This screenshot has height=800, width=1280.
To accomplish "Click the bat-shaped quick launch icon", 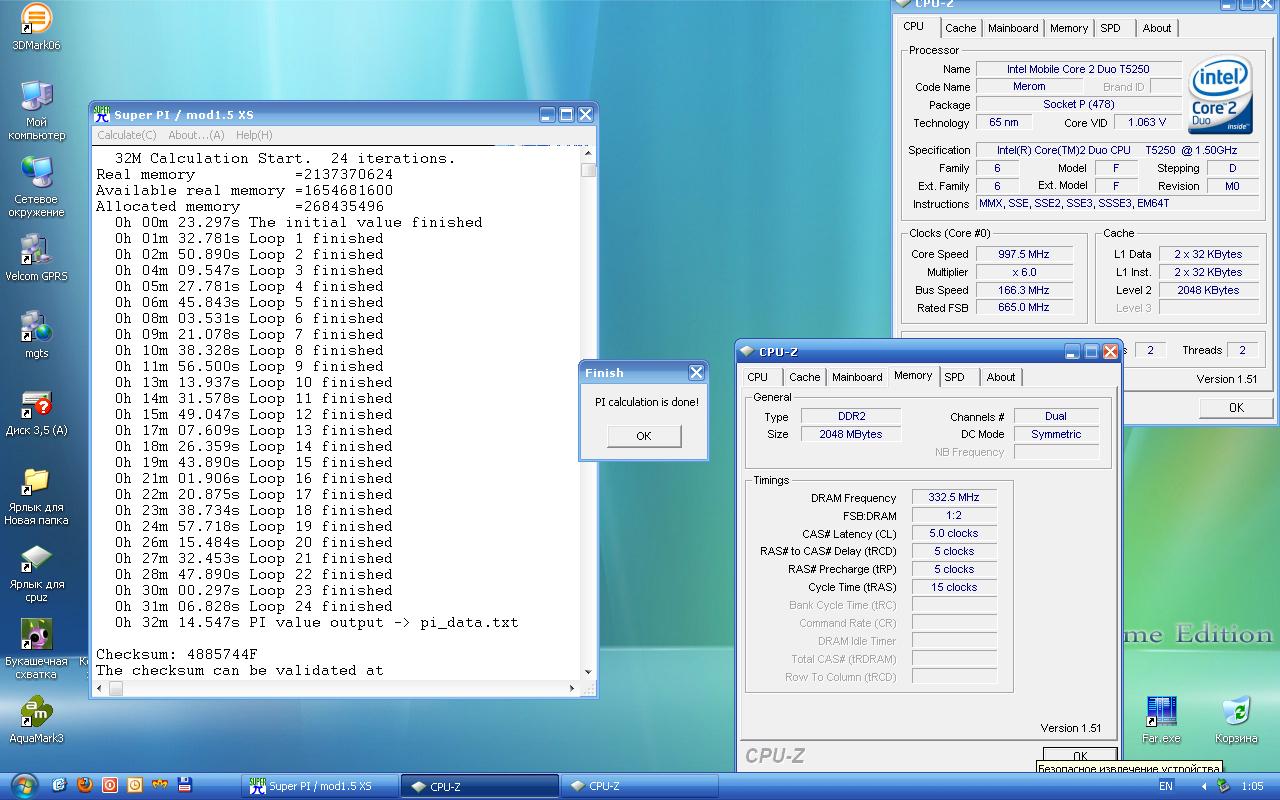I will 160,785.
